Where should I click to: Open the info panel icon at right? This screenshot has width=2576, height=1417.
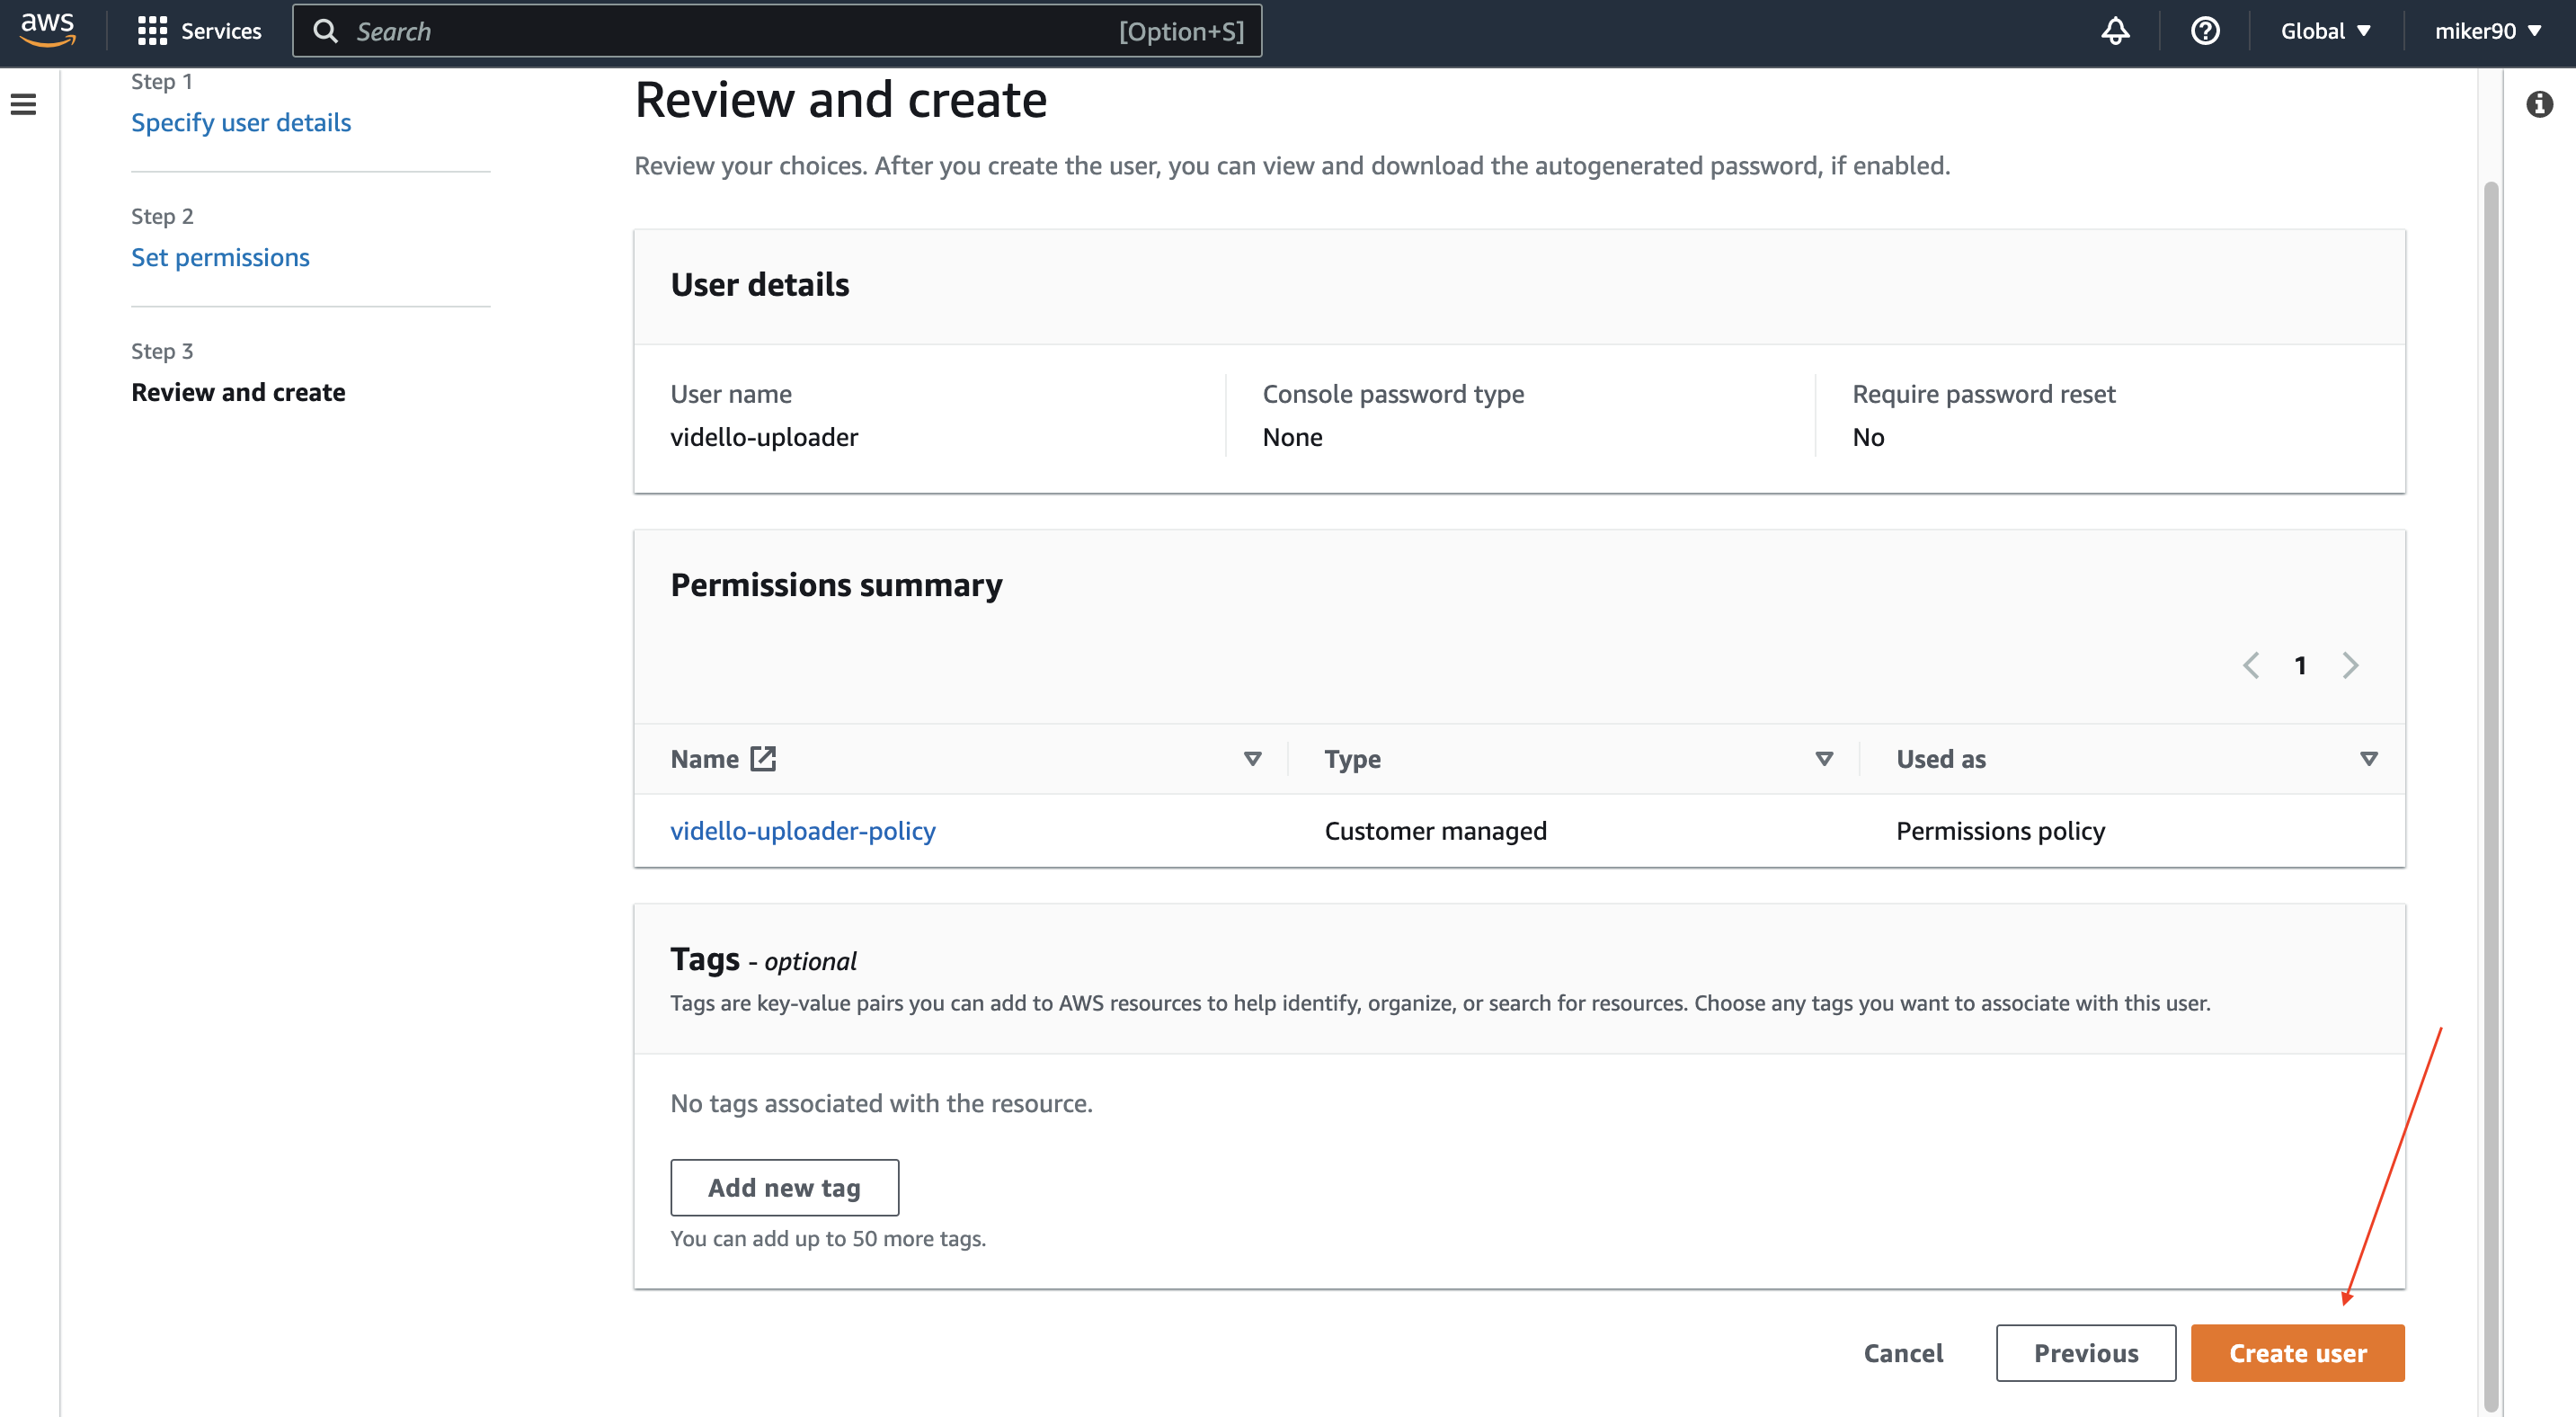[x=2539, y=104]
